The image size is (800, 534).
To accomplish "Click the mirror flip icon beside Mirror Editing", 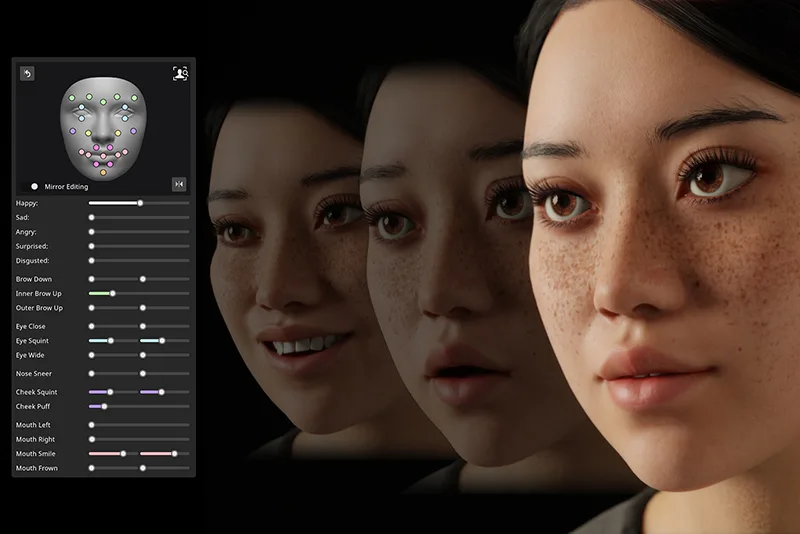I will pos(179,184).
